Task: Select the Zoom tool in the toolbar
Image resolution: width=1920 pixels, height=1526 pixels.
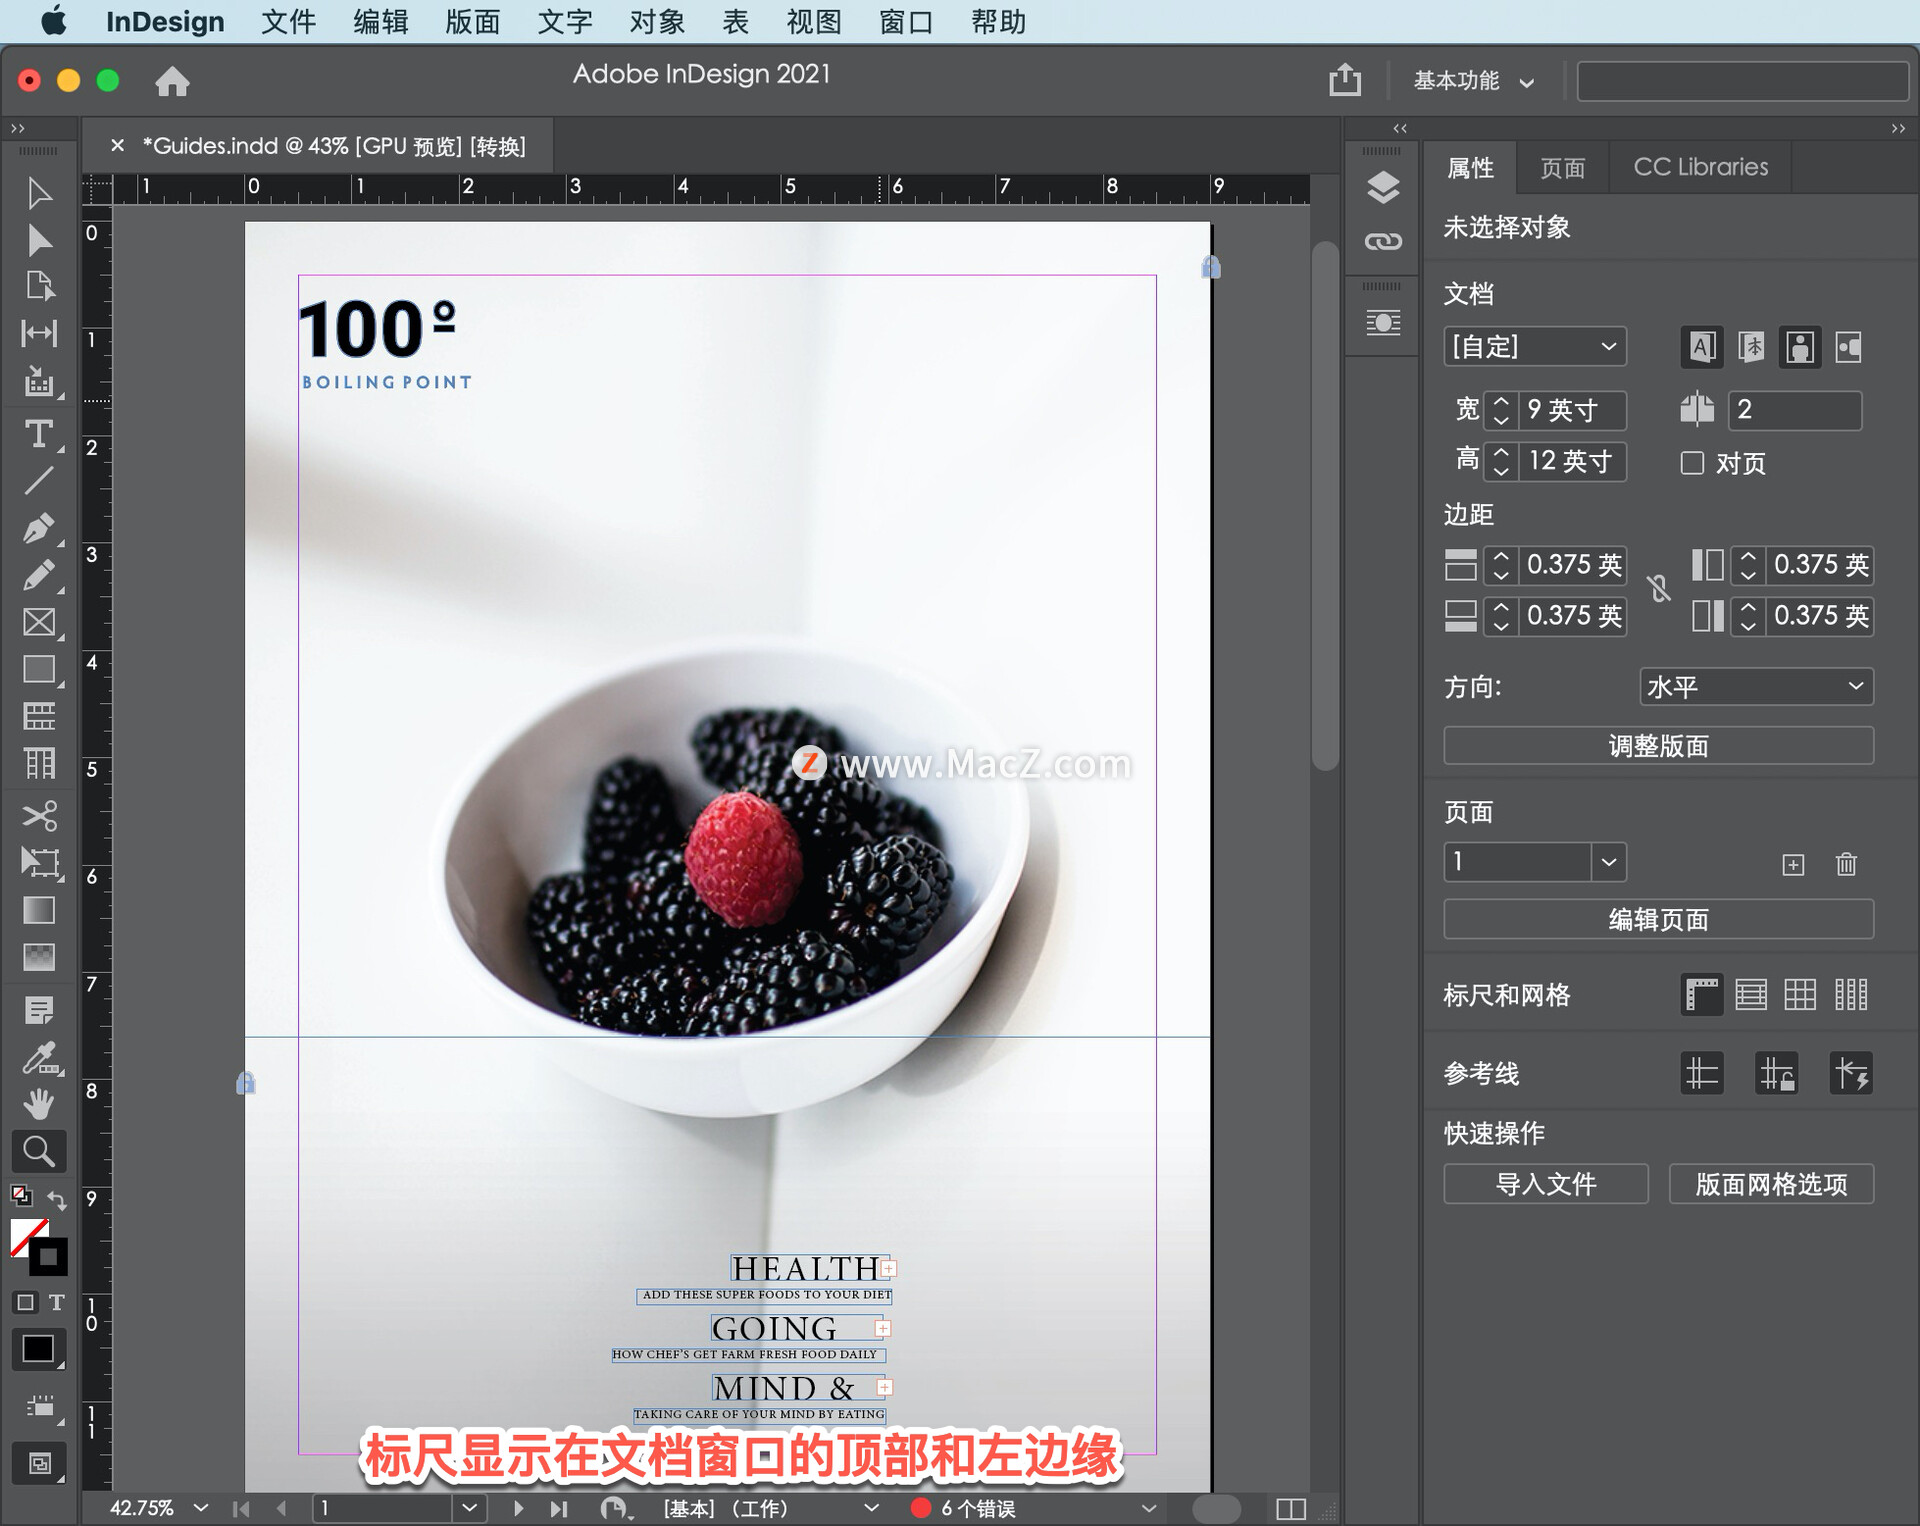Action: coord(40,1151)
